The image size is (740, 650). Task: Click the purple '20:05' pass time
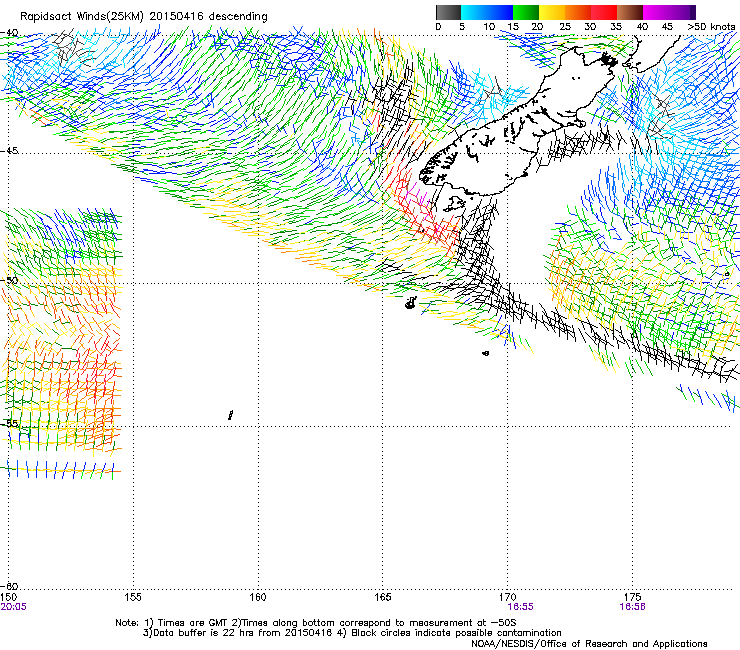point(14,607)
